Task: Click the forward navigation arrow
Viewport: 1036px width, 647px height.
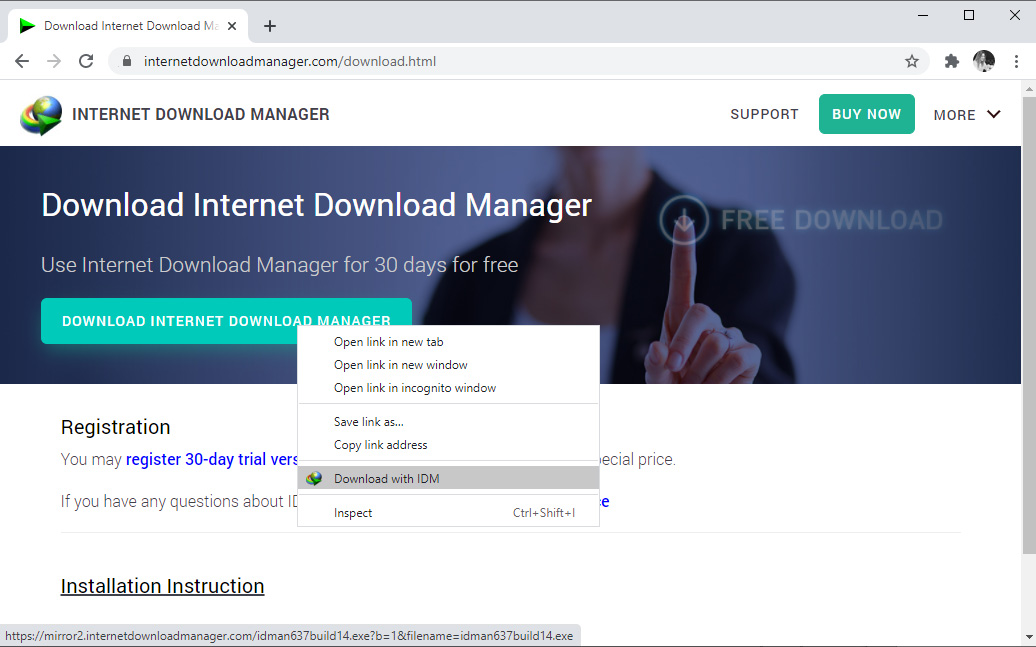Action: click(54, 61)
